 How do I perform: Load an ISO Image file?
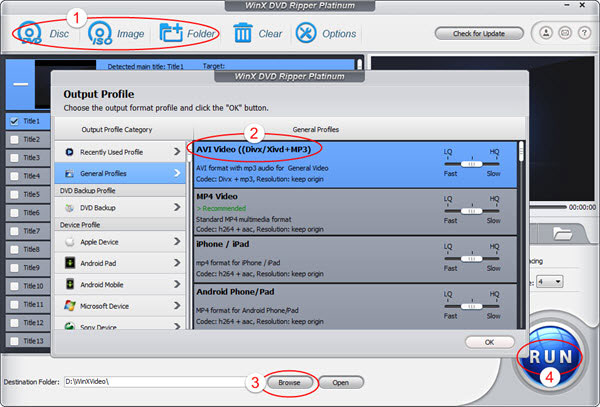(100, 33)
